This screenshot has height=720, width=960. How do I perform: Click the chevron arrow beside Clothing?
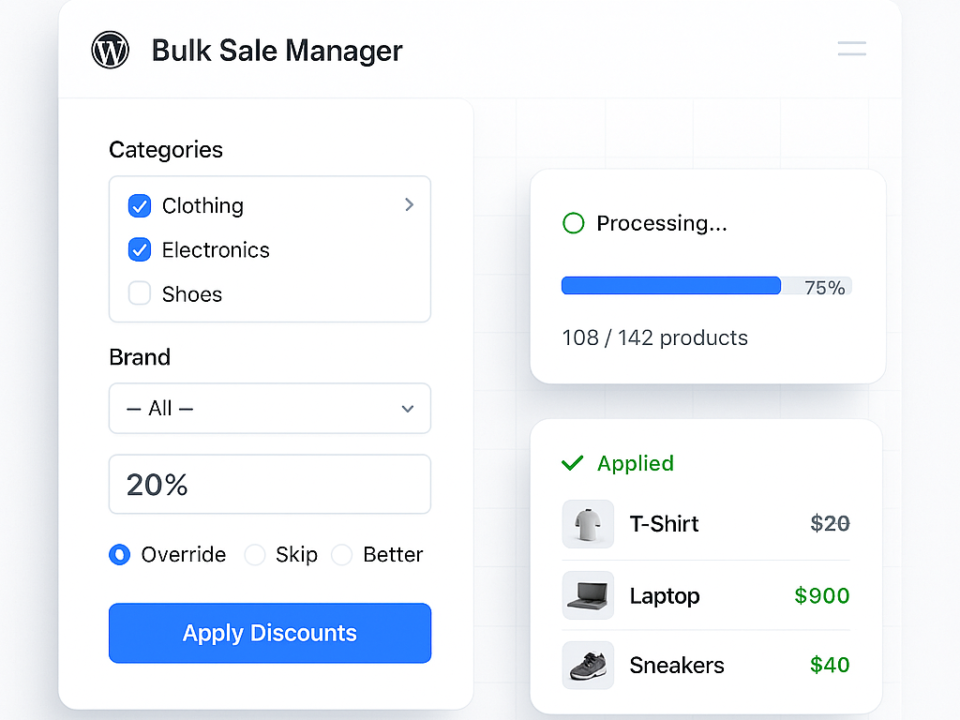pos(408,205)
